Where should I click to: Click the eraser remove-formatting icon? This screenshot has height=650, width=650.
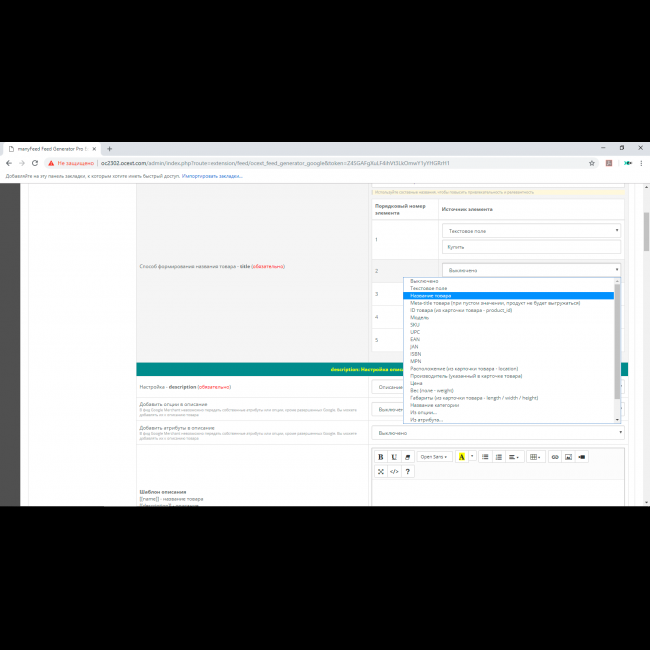pos(407,457)
